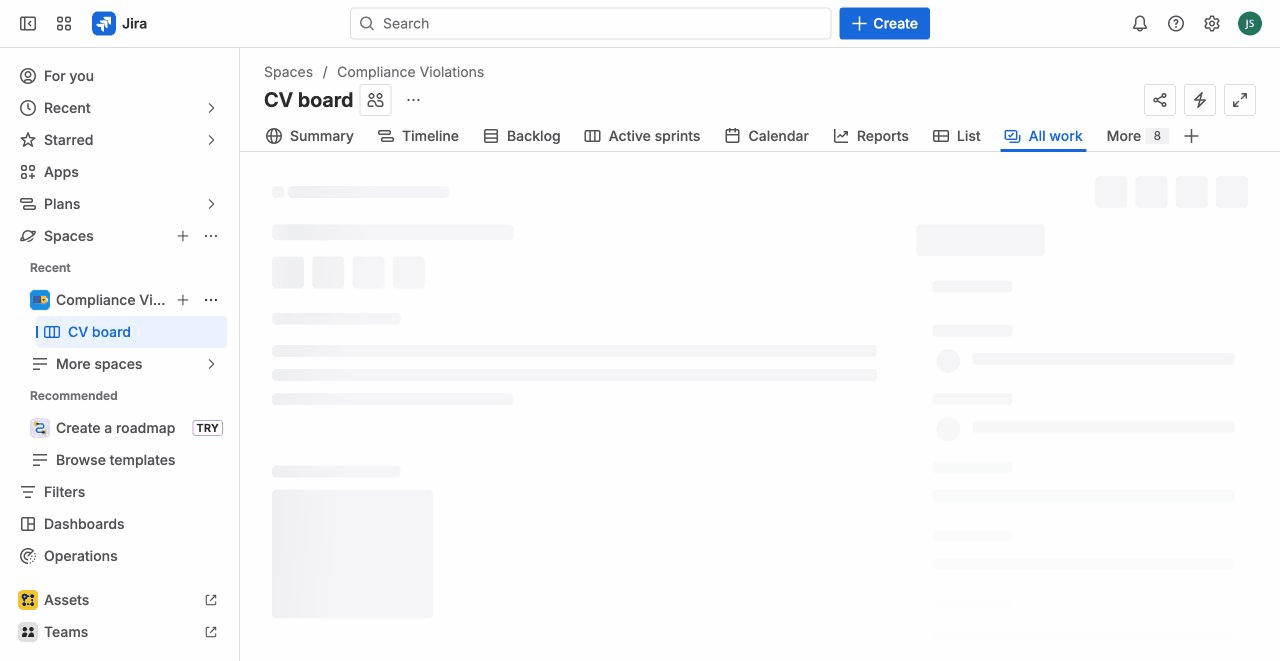Screen dimensions: 1280x661
Task: Click the blue Create button
Action: (884, 23)
